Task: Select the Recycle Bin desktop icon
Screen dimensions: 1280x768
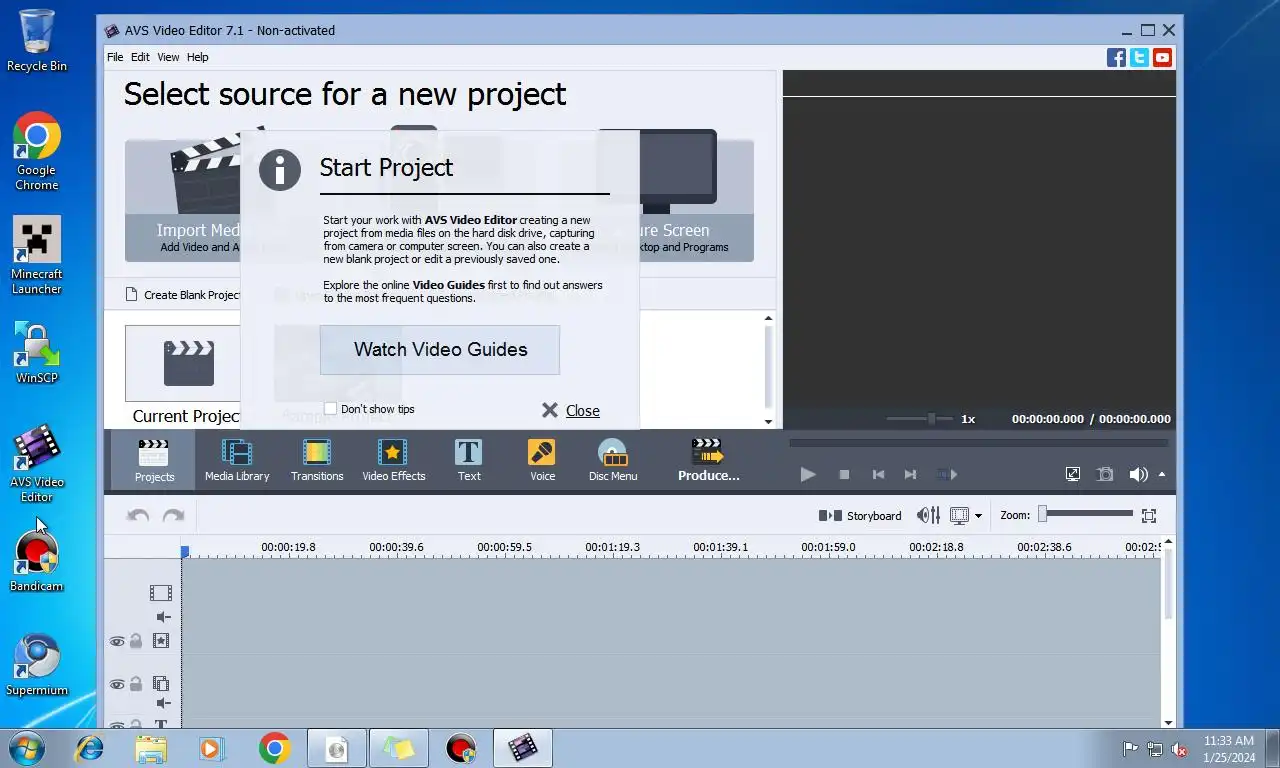Action: tap(37, 40)
